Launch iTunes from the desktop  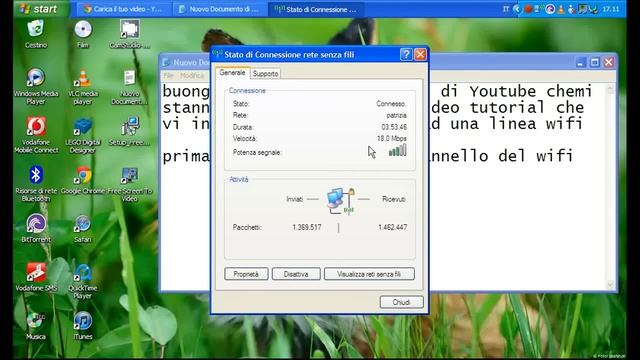[83, 326]
